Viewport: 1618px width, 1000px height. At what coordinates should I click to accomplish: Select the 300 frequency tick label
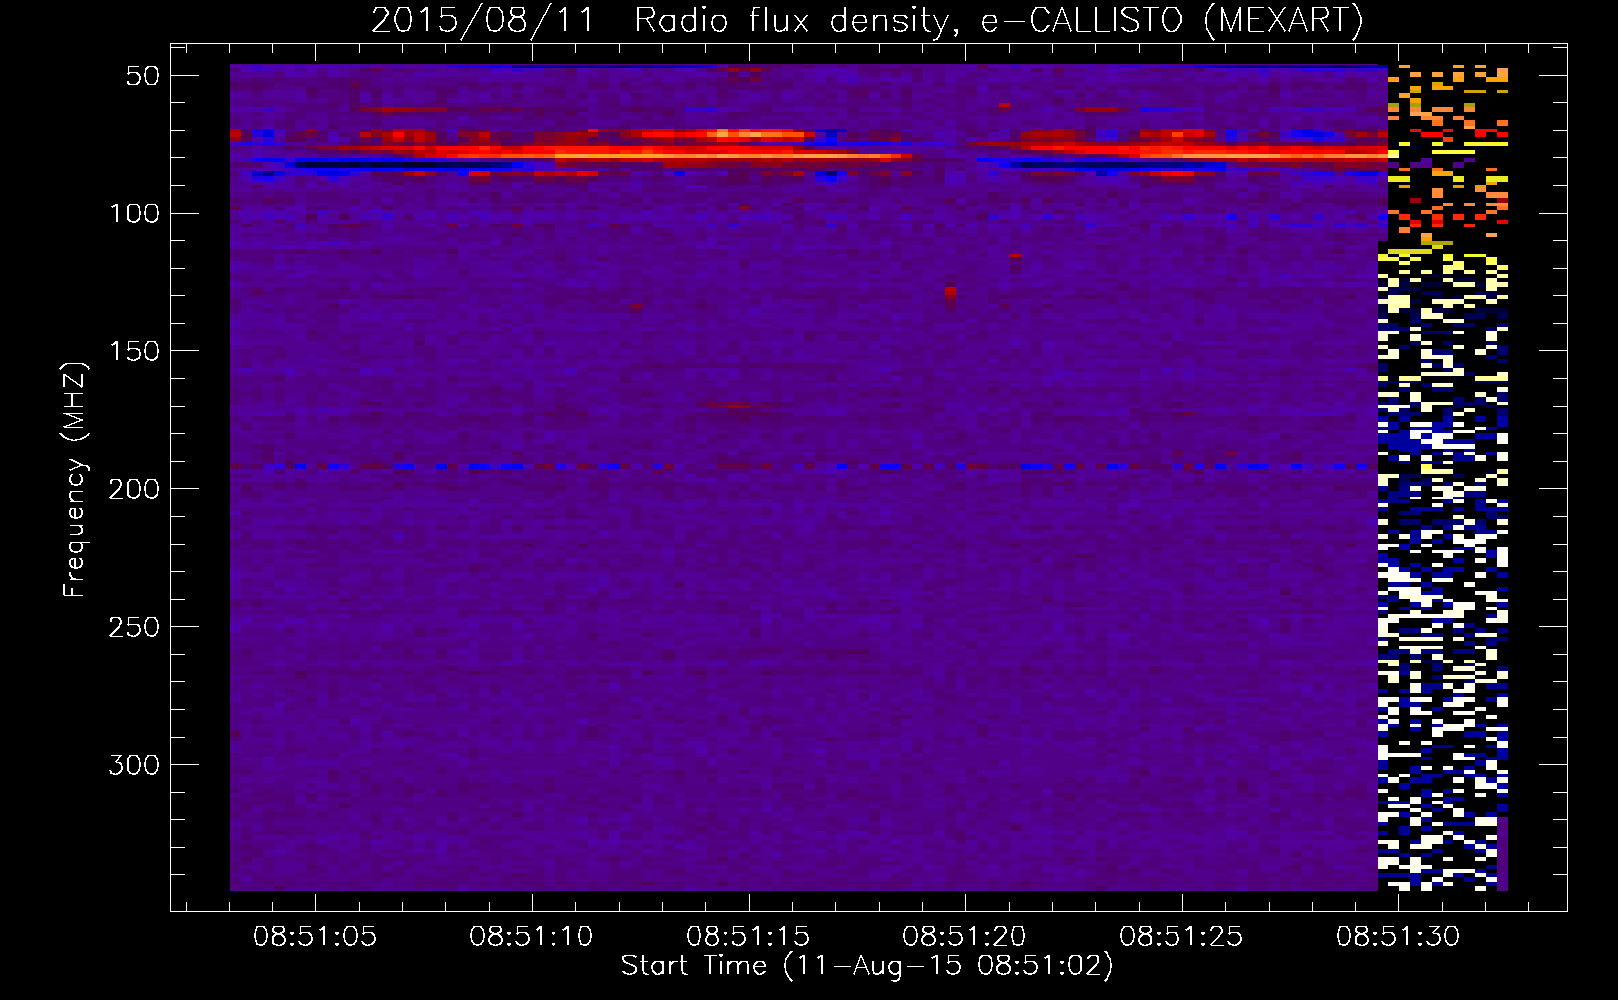tap(134, 765)
